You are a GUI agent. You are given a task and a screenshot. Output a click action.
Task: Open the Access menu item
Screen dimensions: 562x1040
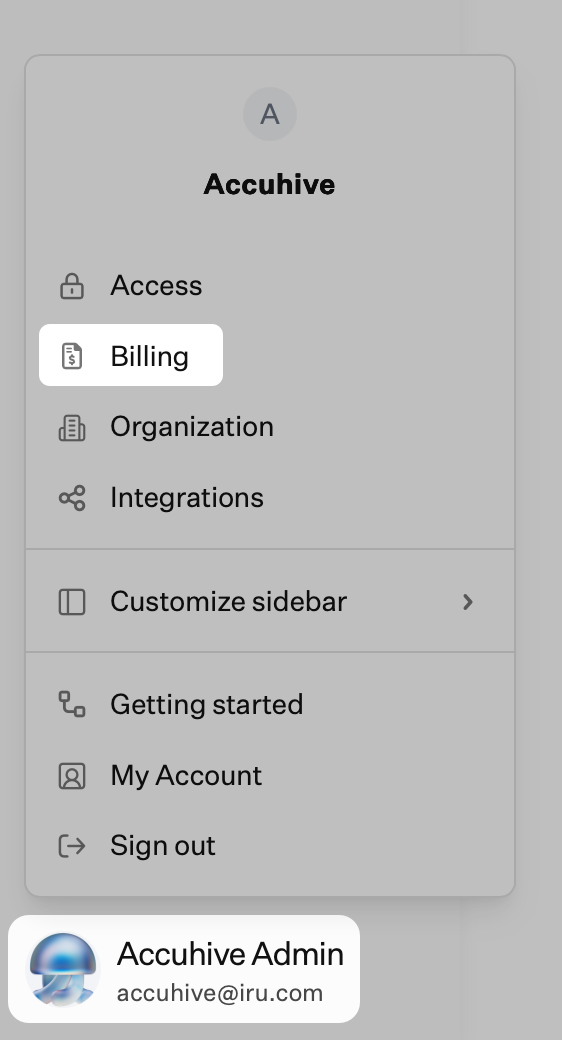point(269,286)
